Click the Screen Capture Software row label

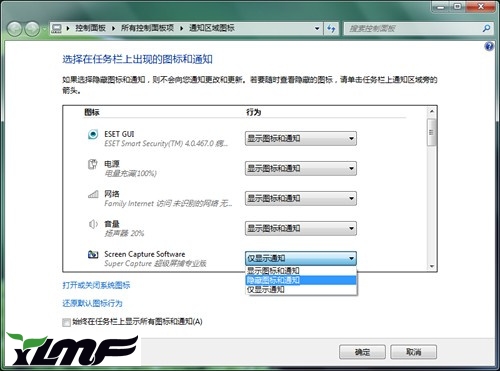(x=145, y=254)
